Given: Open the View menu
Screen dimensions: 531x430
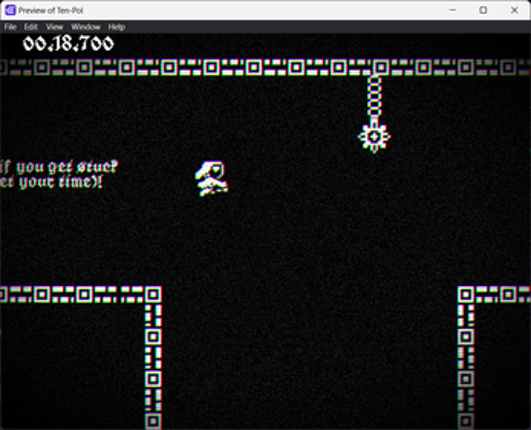Looking at the screenshot, I should 55,27.
